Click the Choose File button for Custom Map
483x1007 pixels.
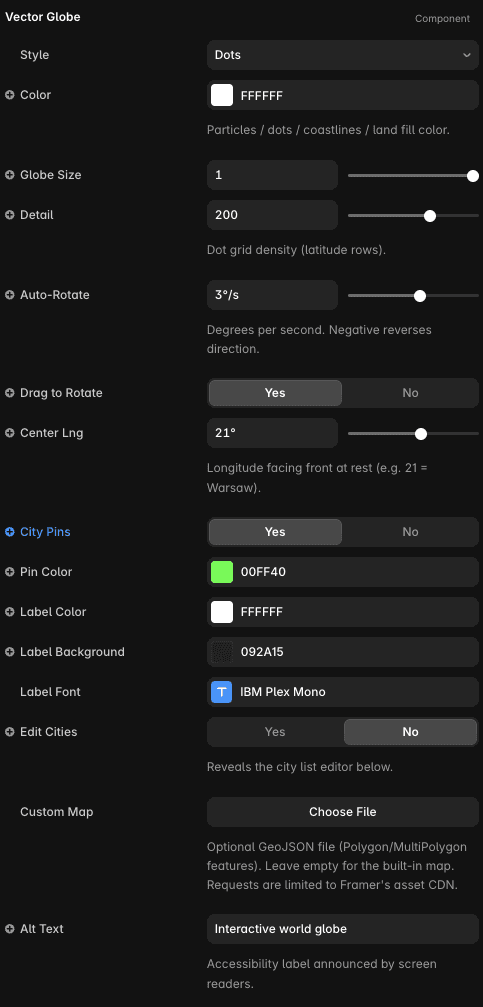coord(343,812)
